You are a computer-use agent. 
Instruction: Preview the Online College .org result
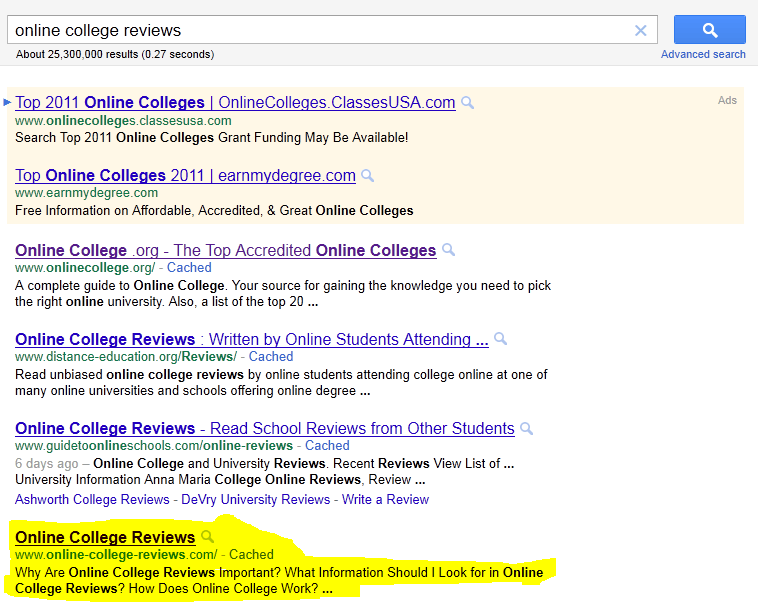pyautogui.click(x=449, y=250)
